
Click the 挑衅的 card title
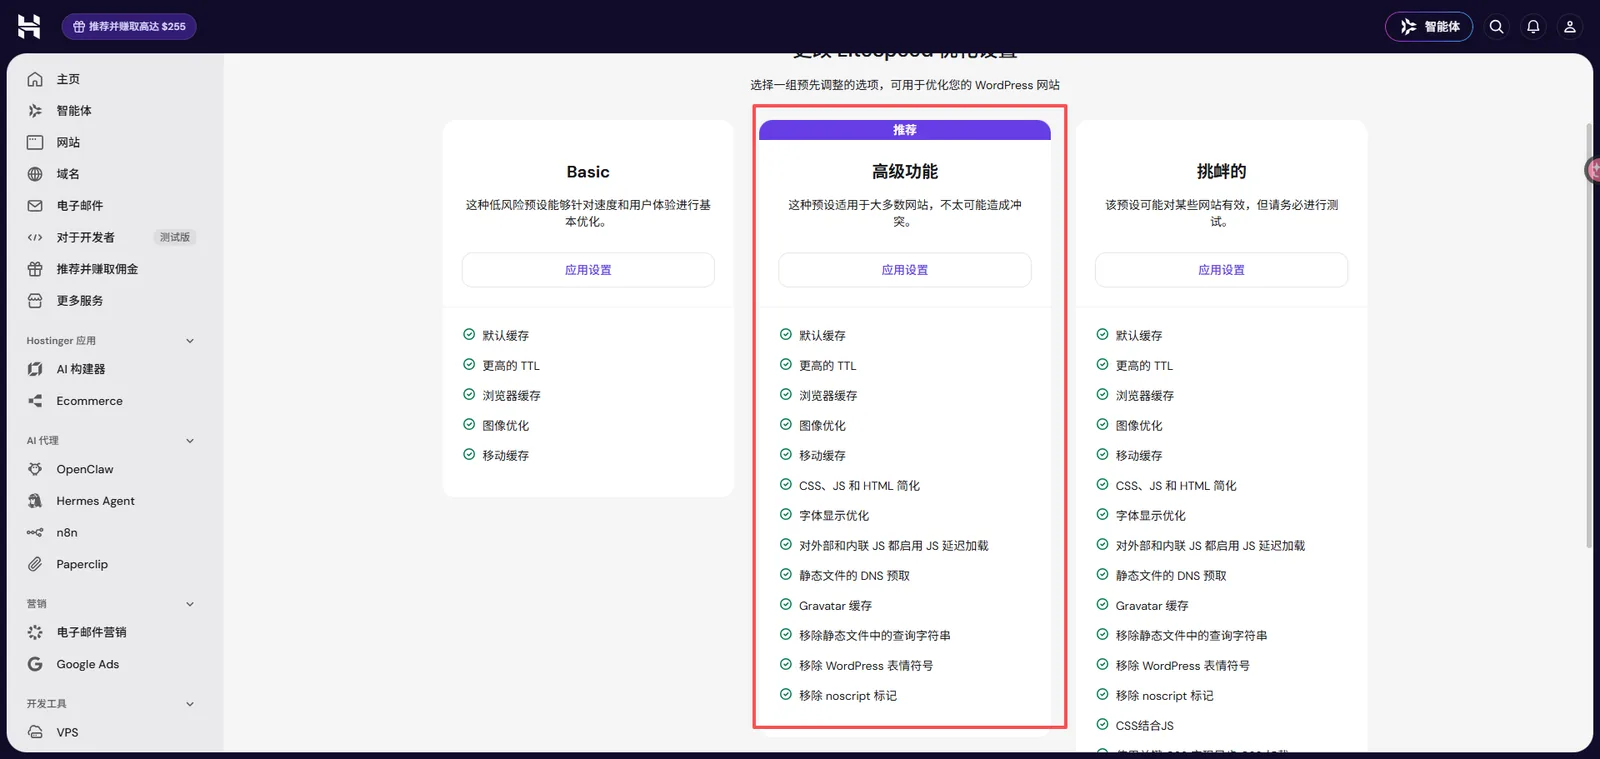coord(1221,172)
